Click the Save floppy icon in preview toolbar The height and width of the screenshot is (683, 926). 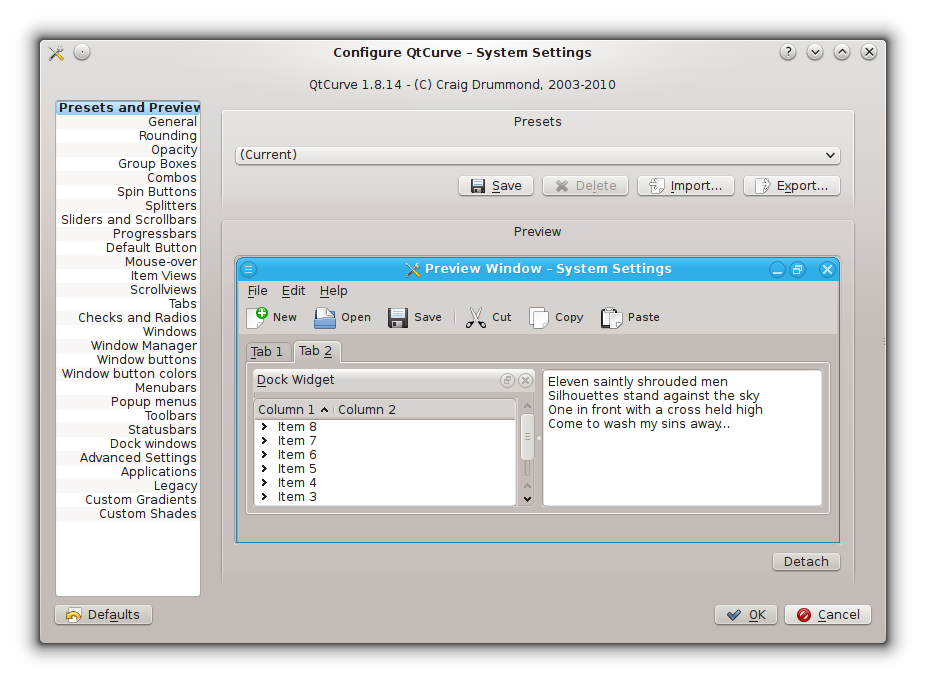point(398,317)
